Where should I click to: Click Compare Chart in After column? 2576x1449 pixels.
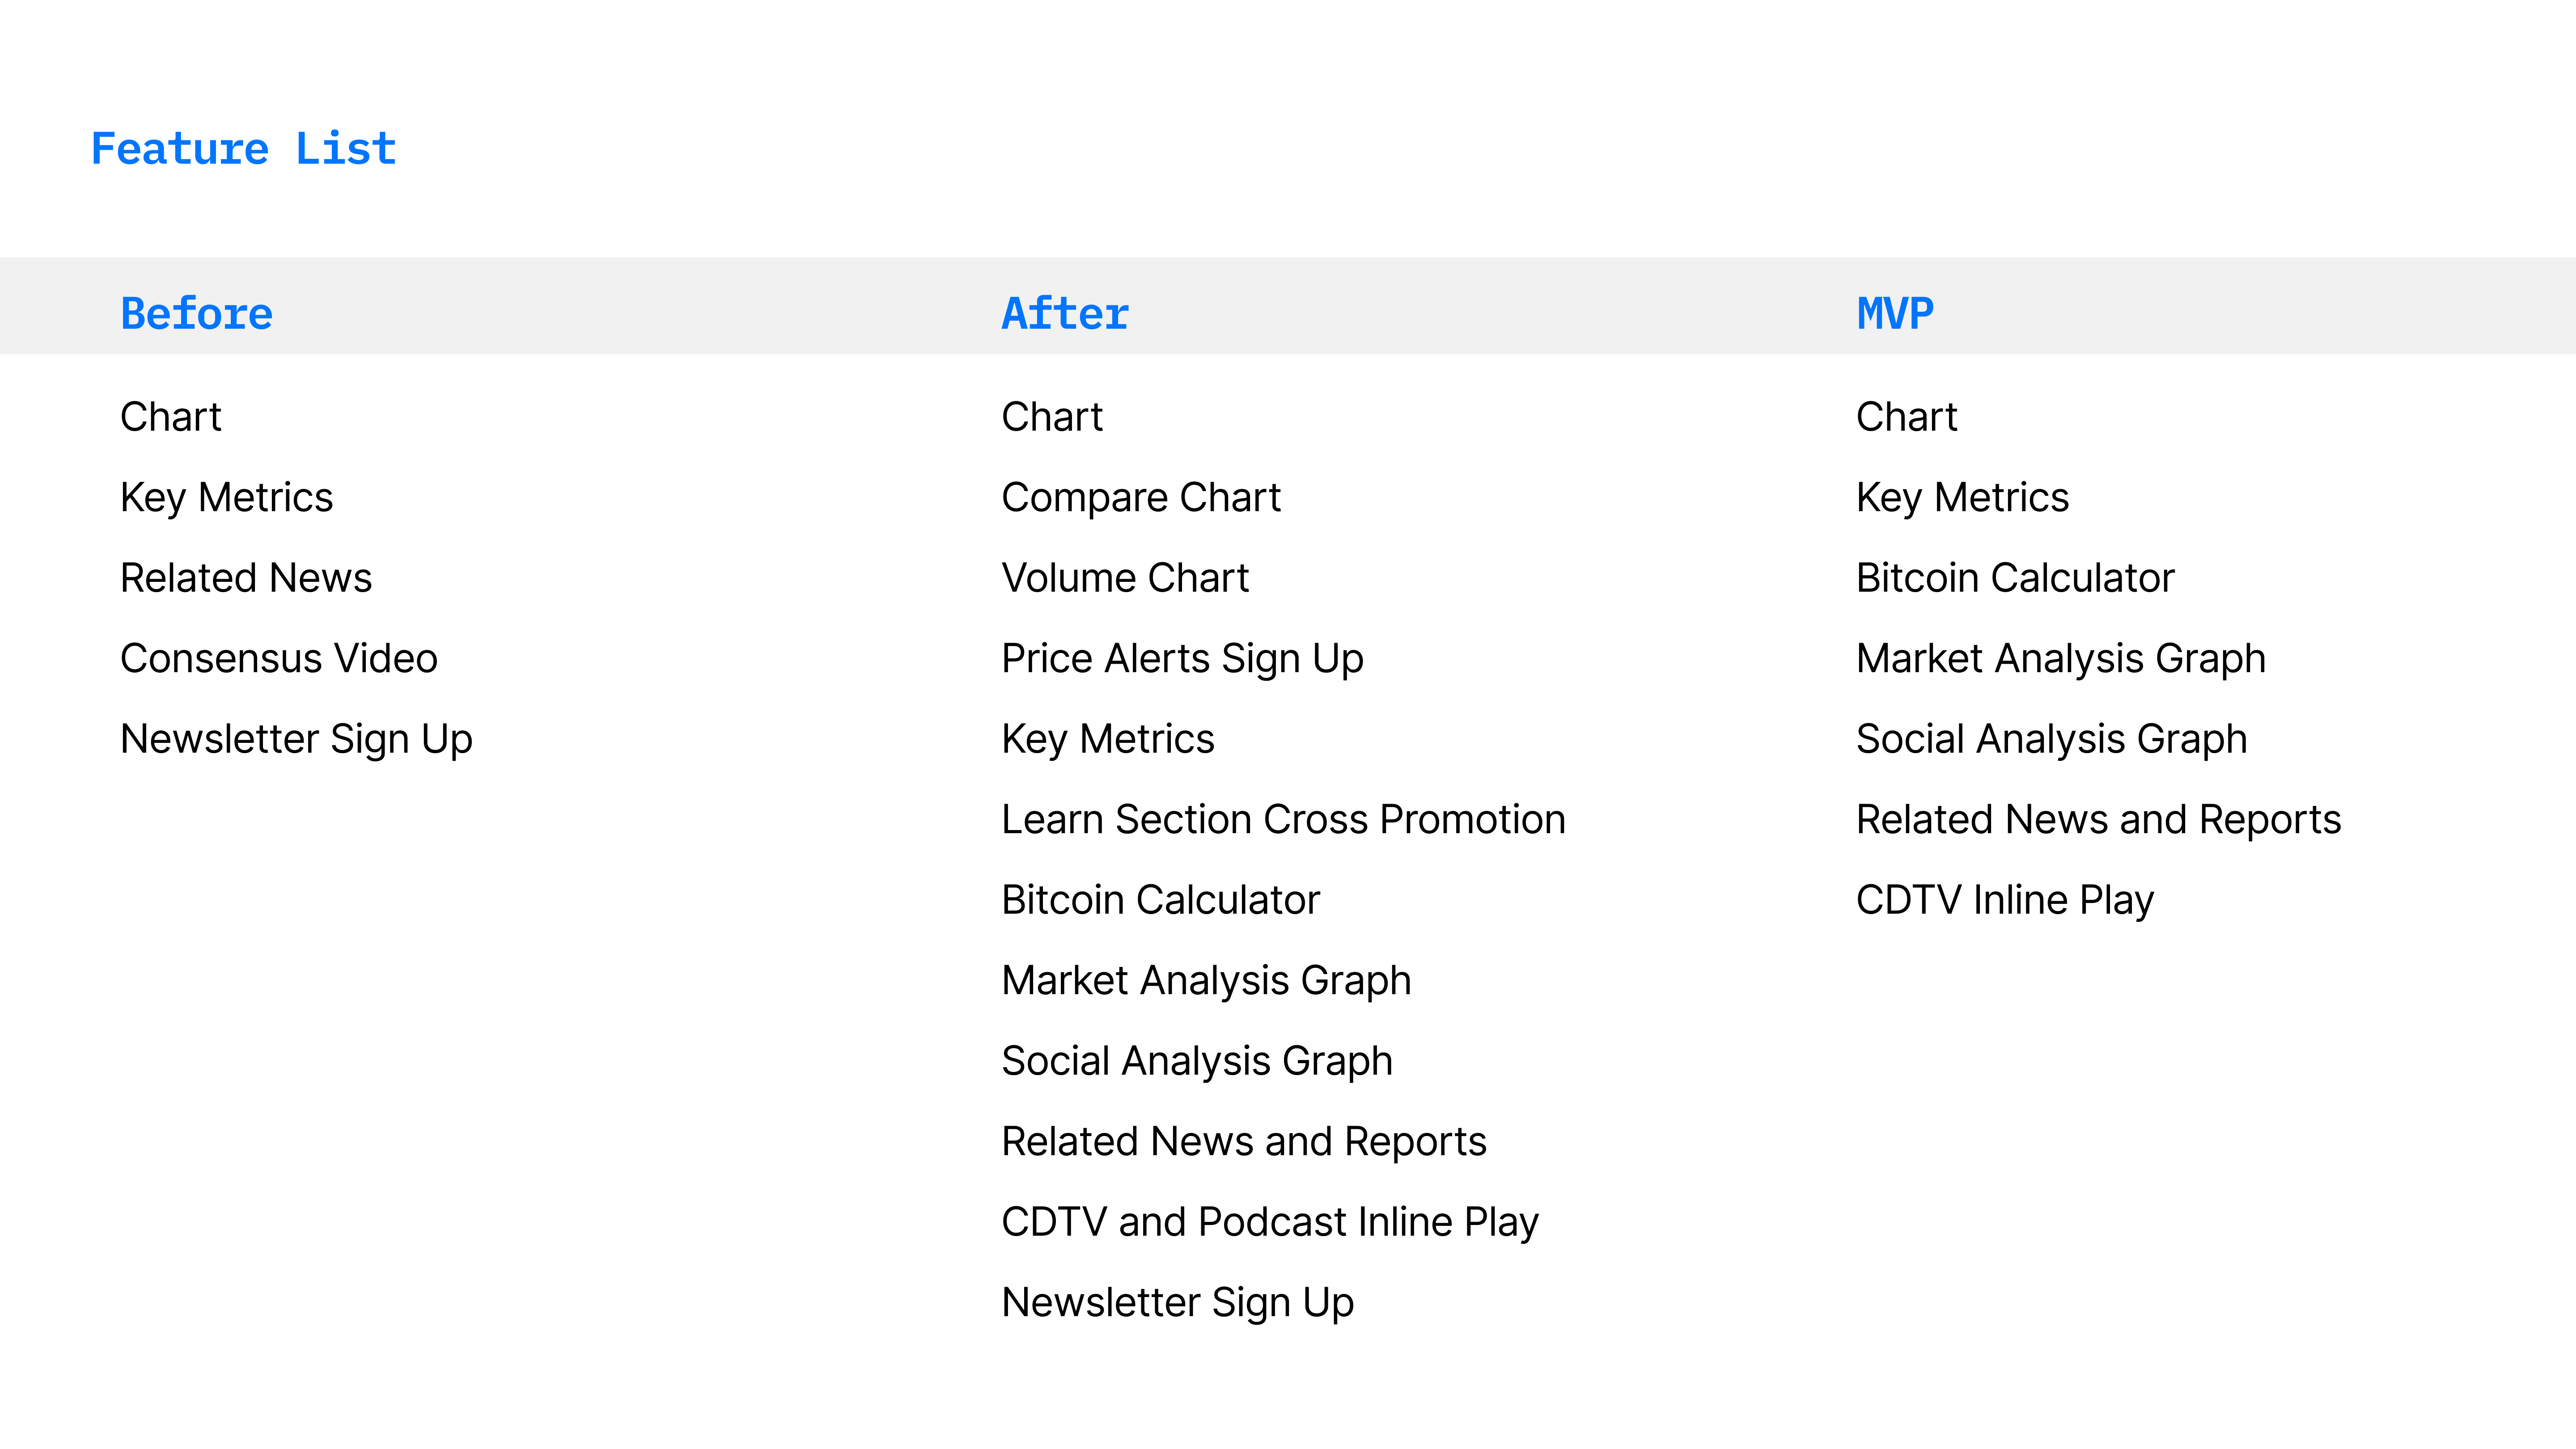pyautogui.click(x=1141, y=498)
